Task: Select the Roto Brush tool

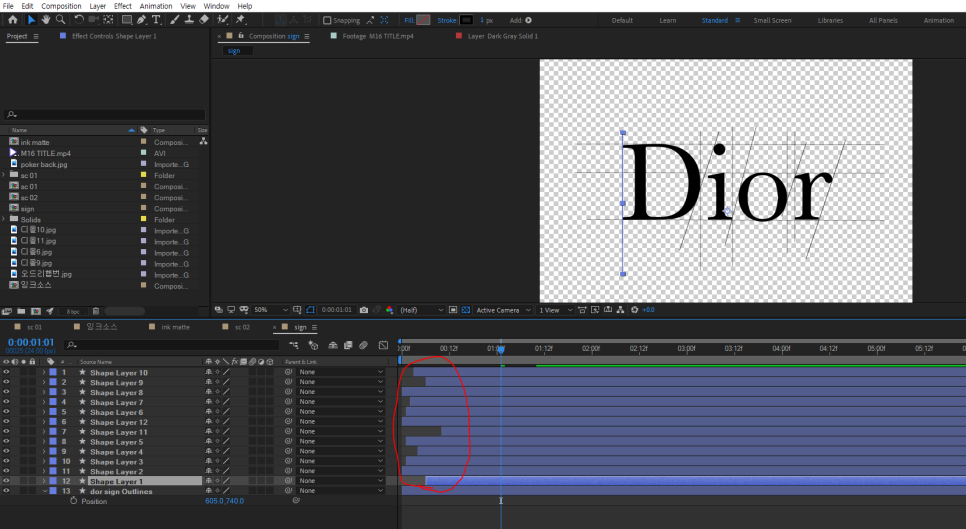Action: coord(224,20)
